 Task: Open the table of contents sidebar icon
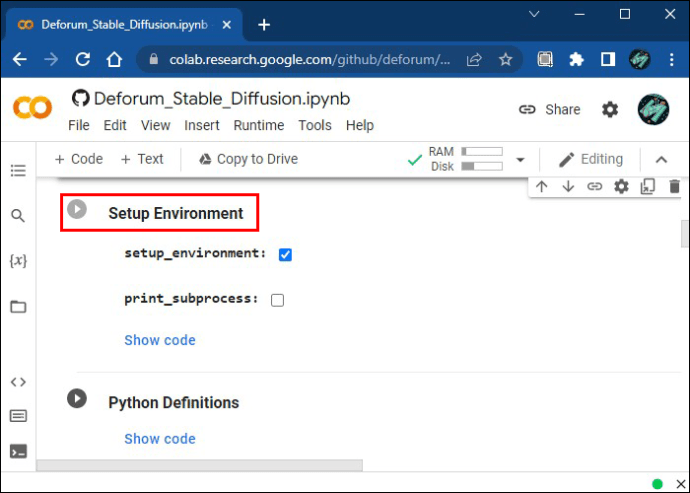18,170
